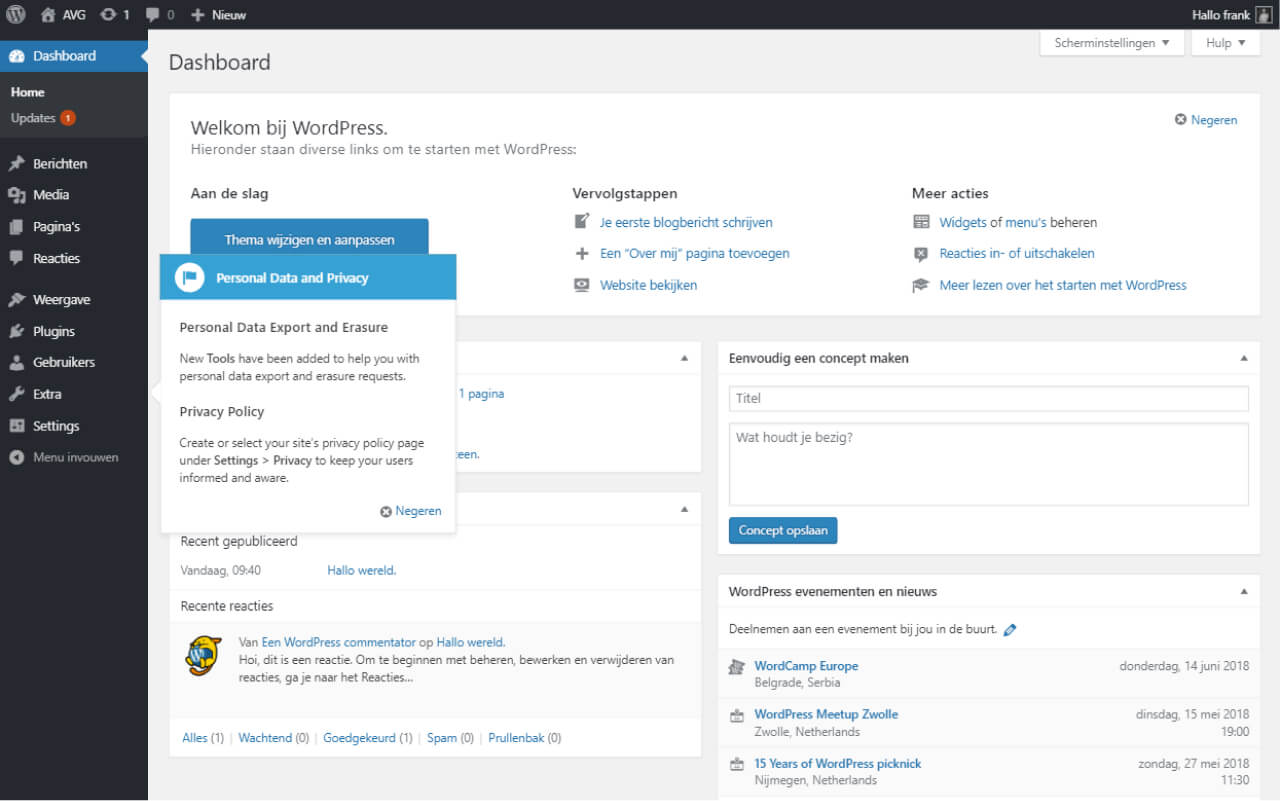
Task: Click the WordPress logo in the admin bar
Action: tap(14, 14)
